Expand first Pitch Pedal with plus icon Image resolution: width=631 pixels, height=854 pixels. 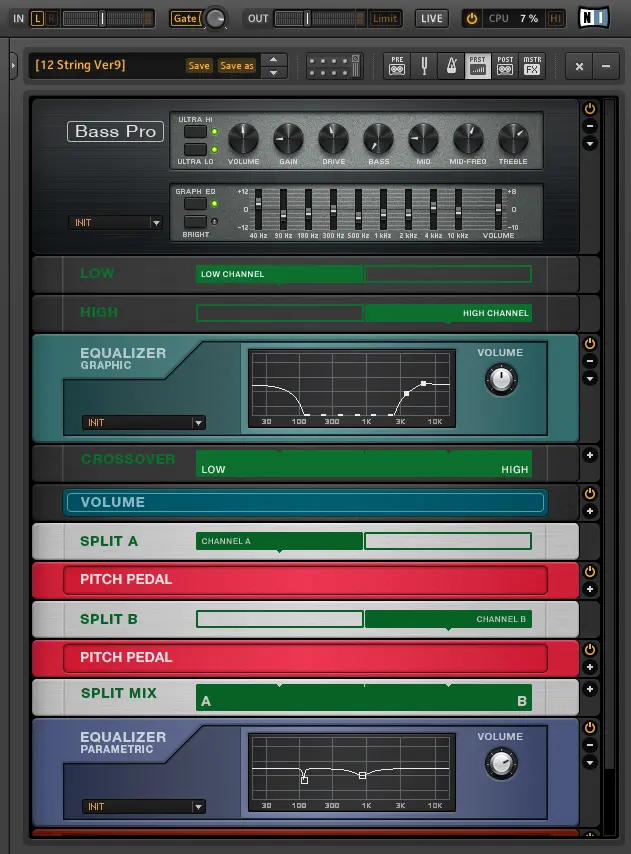[x=590, y=589]
